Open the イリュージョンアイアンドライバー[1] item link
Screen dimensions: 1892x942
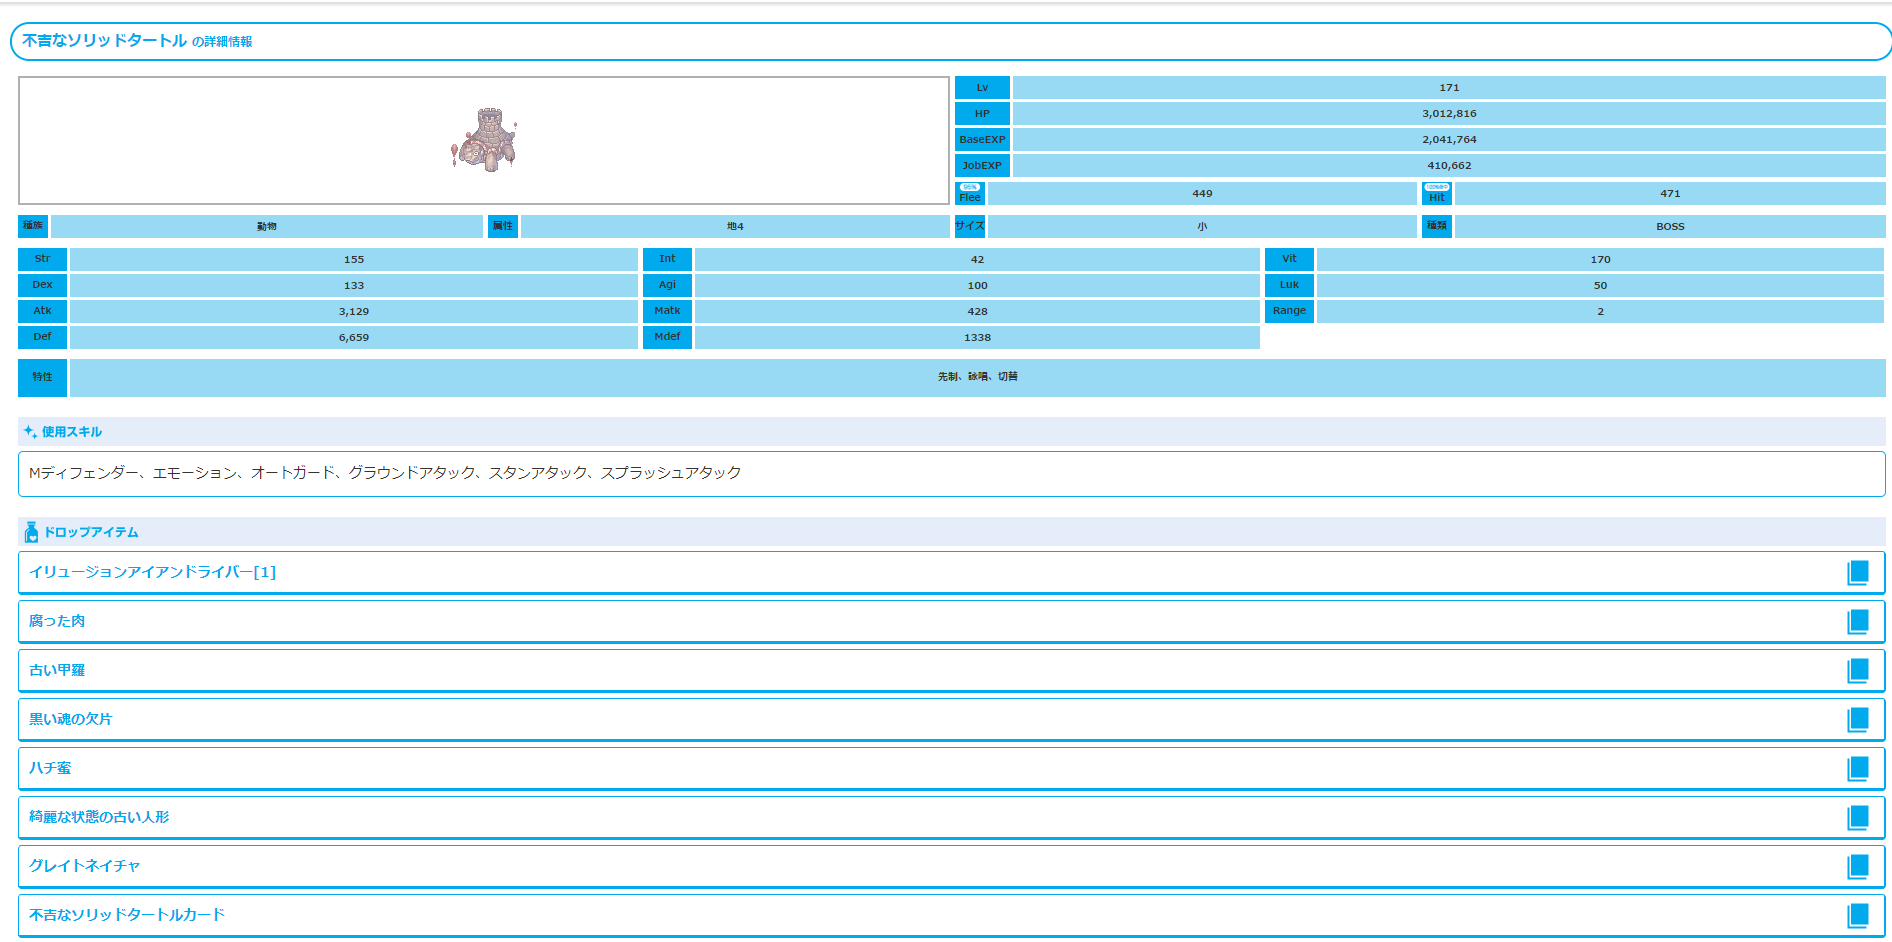tap(152, 572)
